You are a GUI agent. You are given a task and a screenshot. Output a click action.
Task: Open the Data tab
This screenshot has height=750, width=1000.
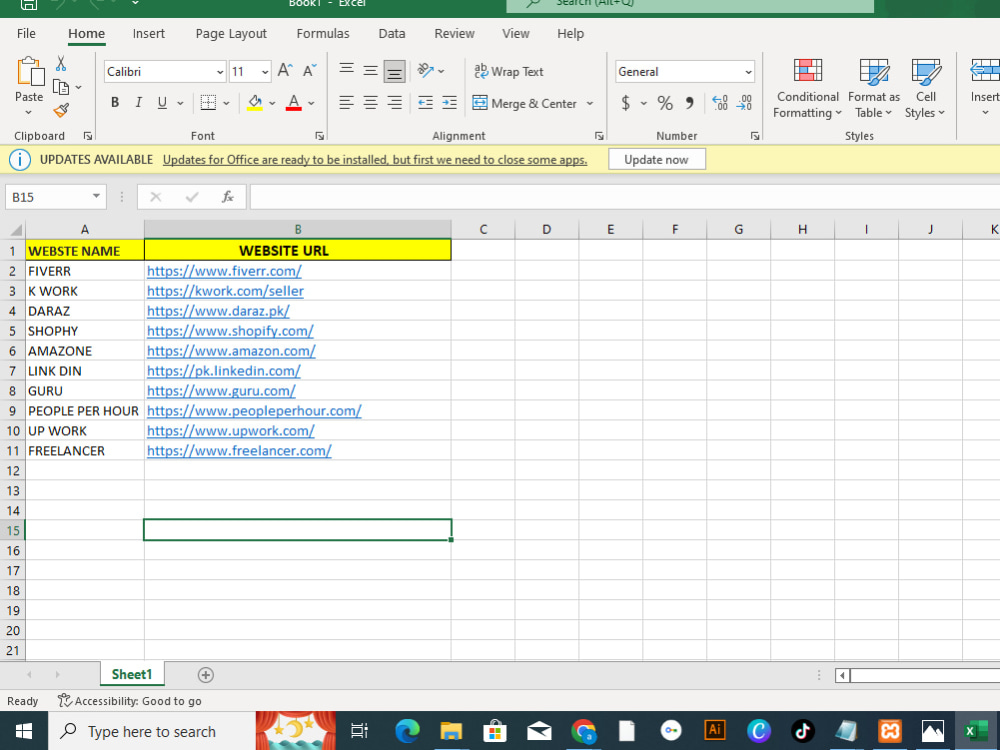(x=392, y=34)
